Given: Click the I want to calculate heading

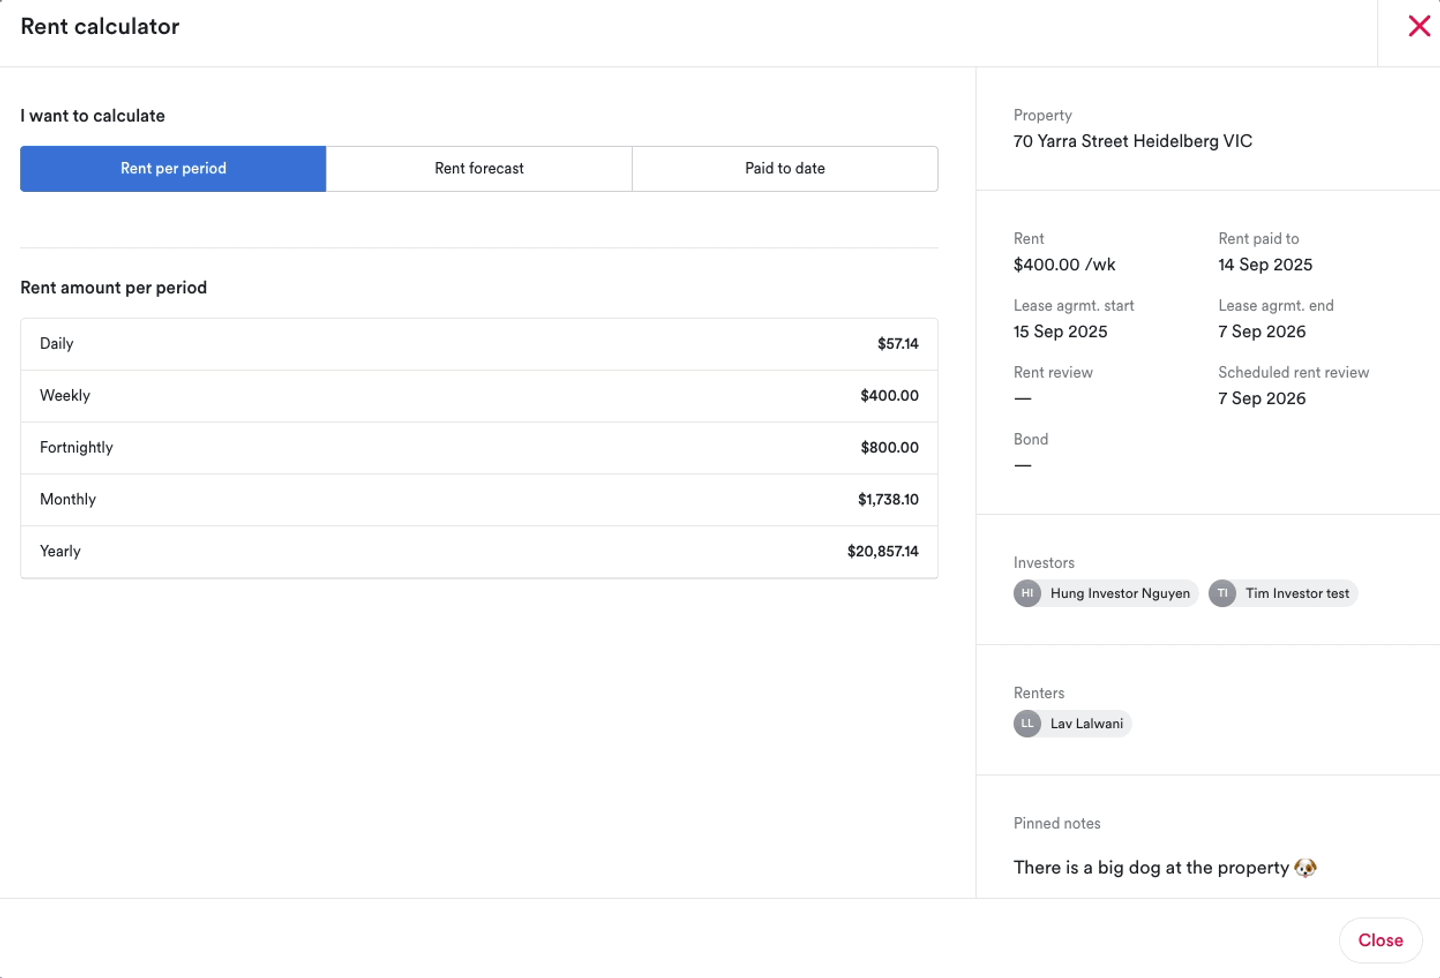Looking at the screenshot, I should 92,115.
